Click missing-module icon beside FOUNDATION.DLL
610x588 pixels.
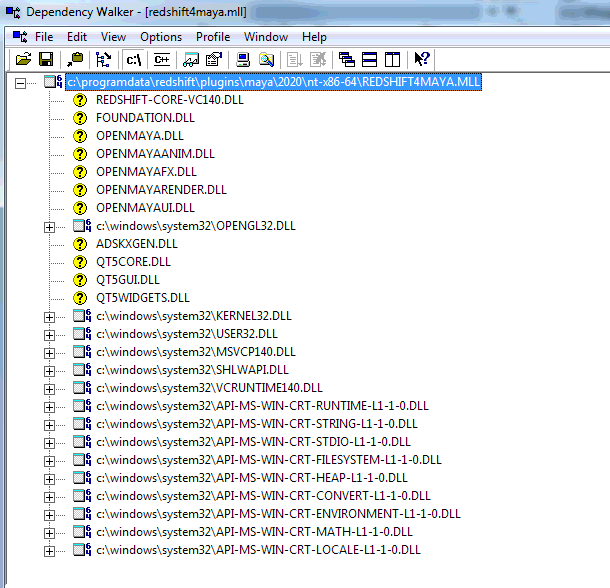coord(80,118)
